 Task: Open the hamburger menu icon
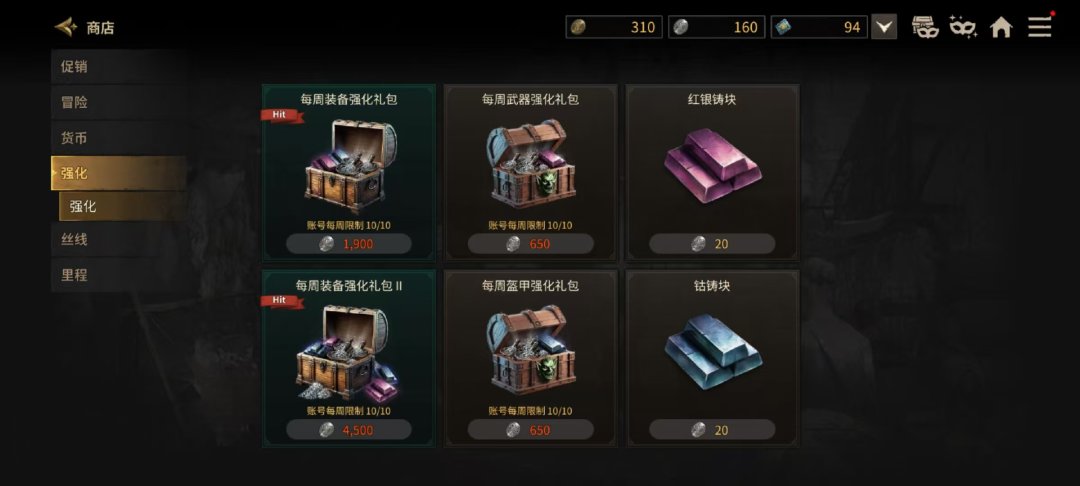[1040, 27]
